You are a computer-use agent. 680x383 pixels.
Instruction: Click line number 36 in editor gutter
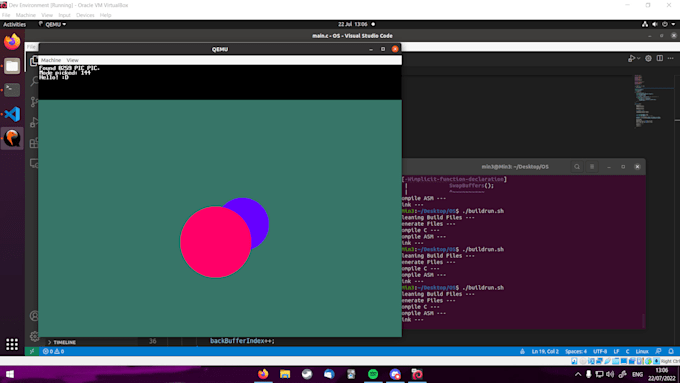[153, 341]
